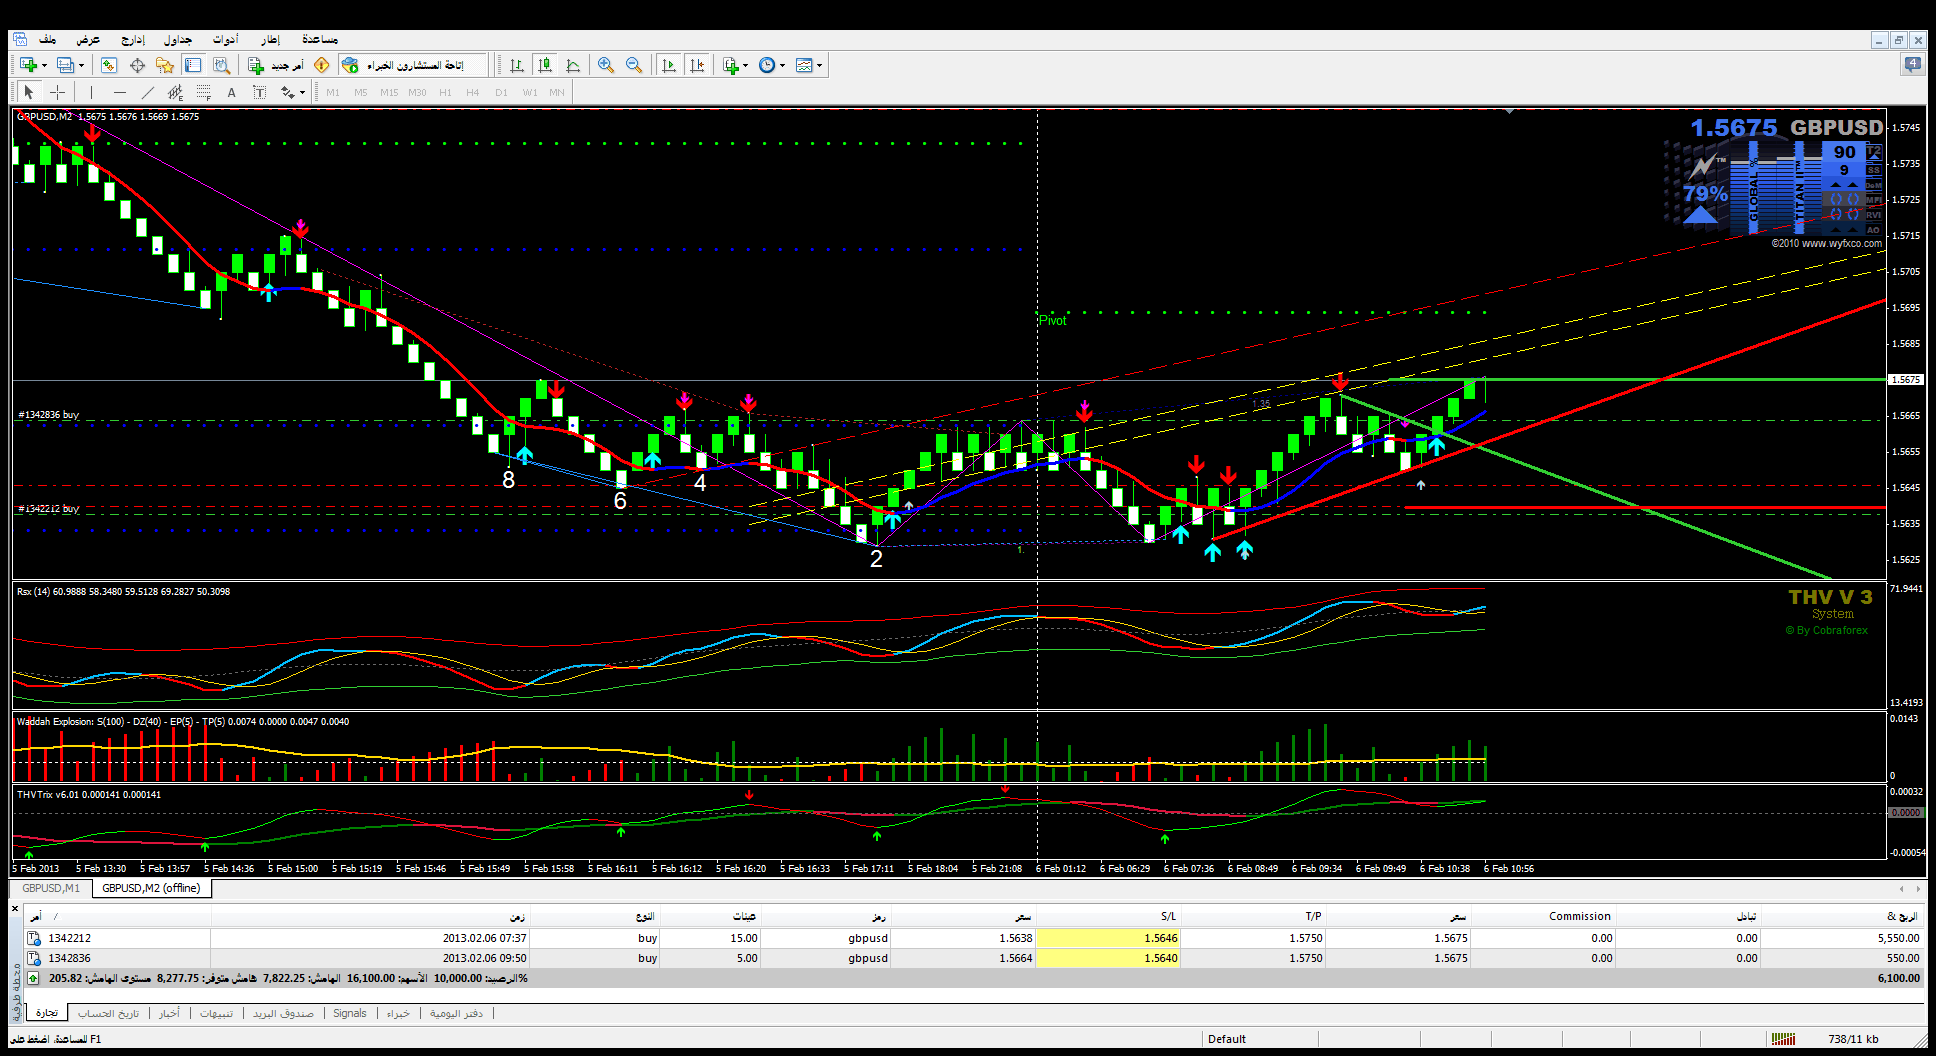The image size is (1936, 1056).
Task: Select the text label tool
Action: (x=259, y=92)
